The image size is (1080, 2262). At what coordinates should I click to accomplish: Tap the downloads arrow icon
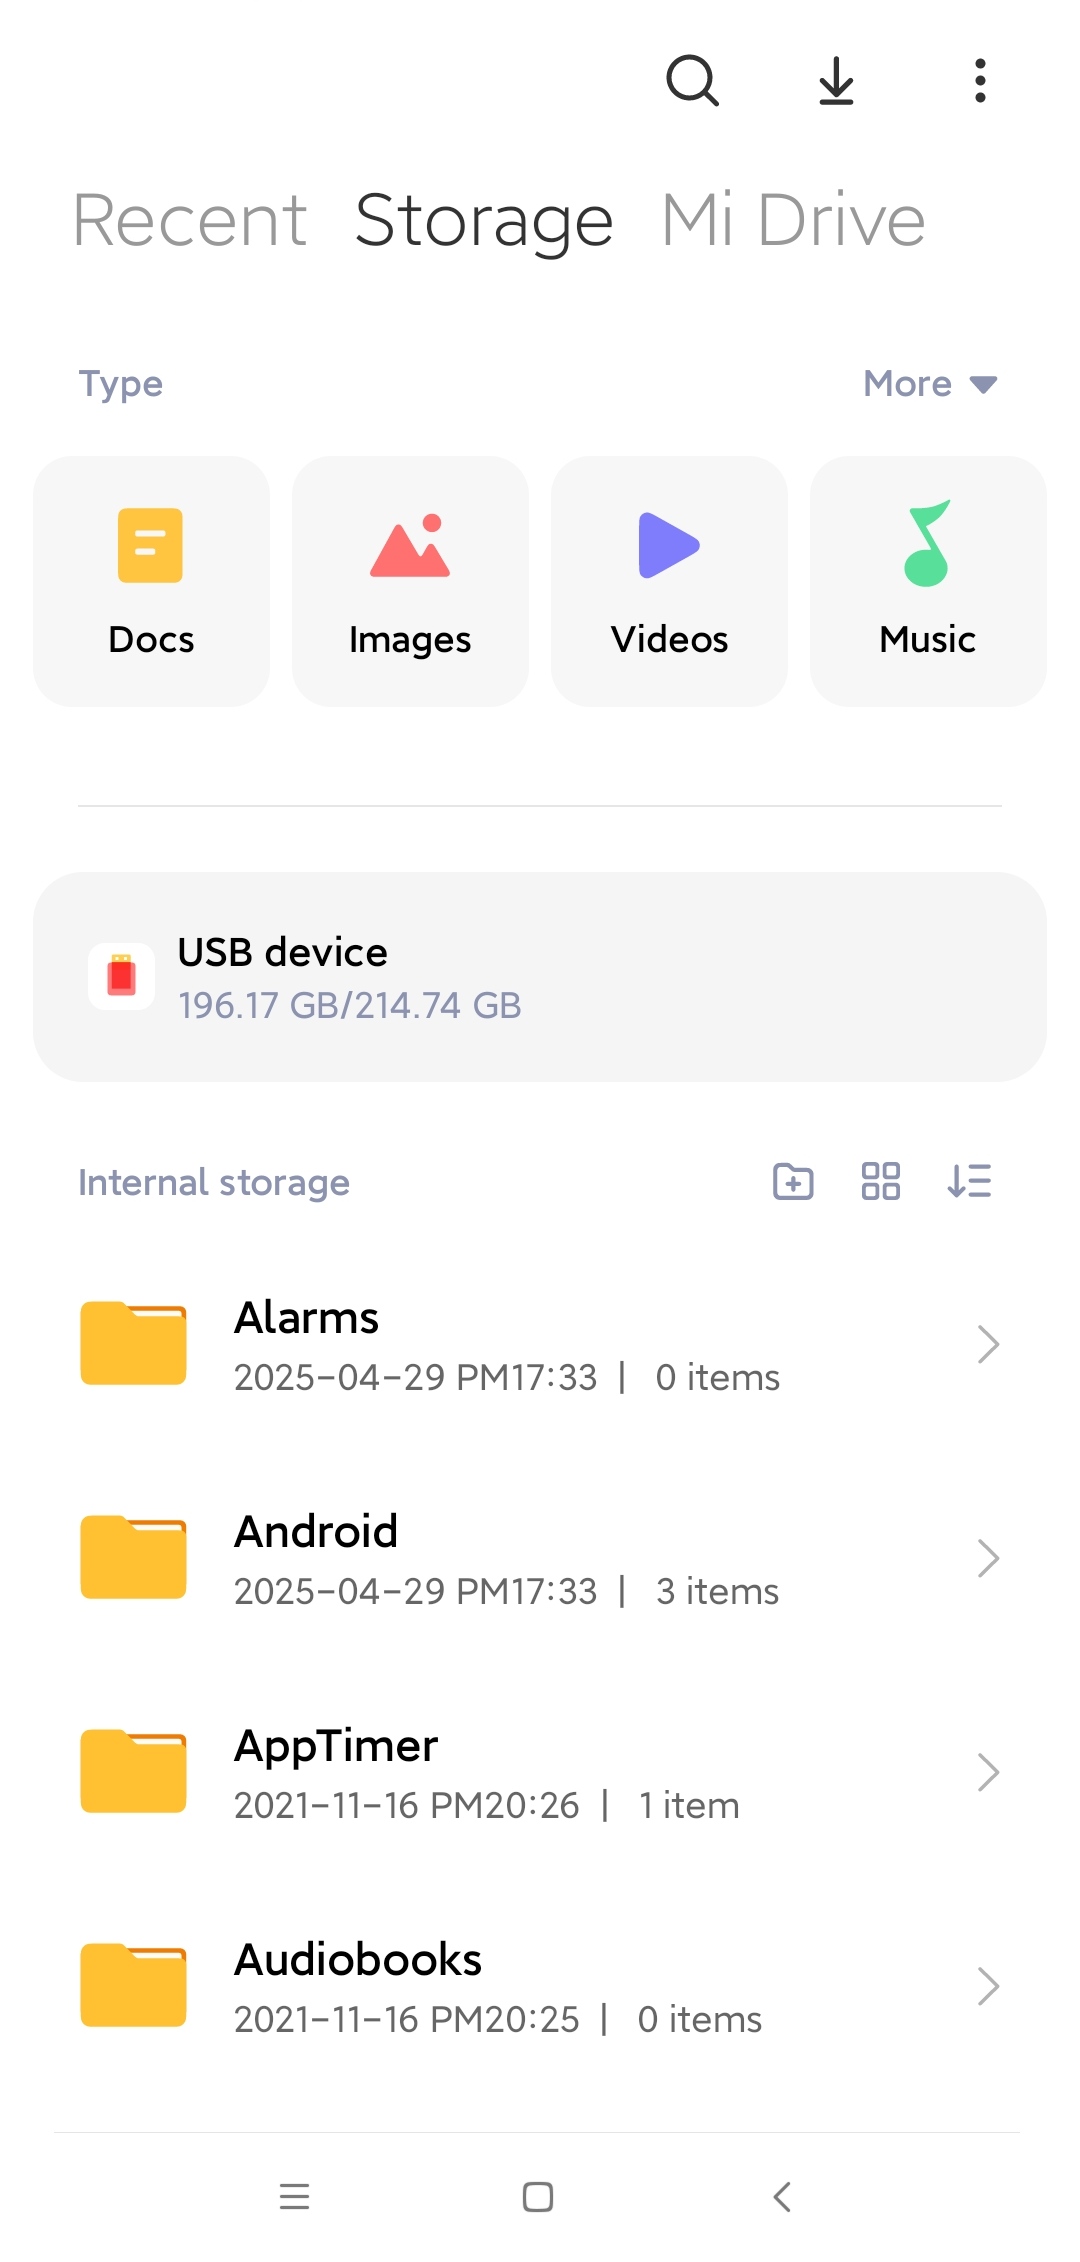click(x=836, y=80)
